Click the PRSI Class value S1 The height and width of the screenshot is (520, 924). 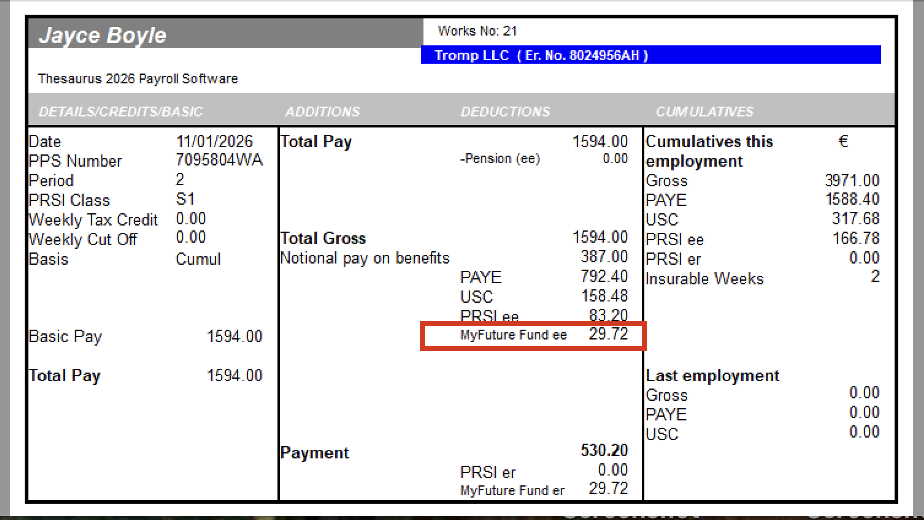click(186, 200)
